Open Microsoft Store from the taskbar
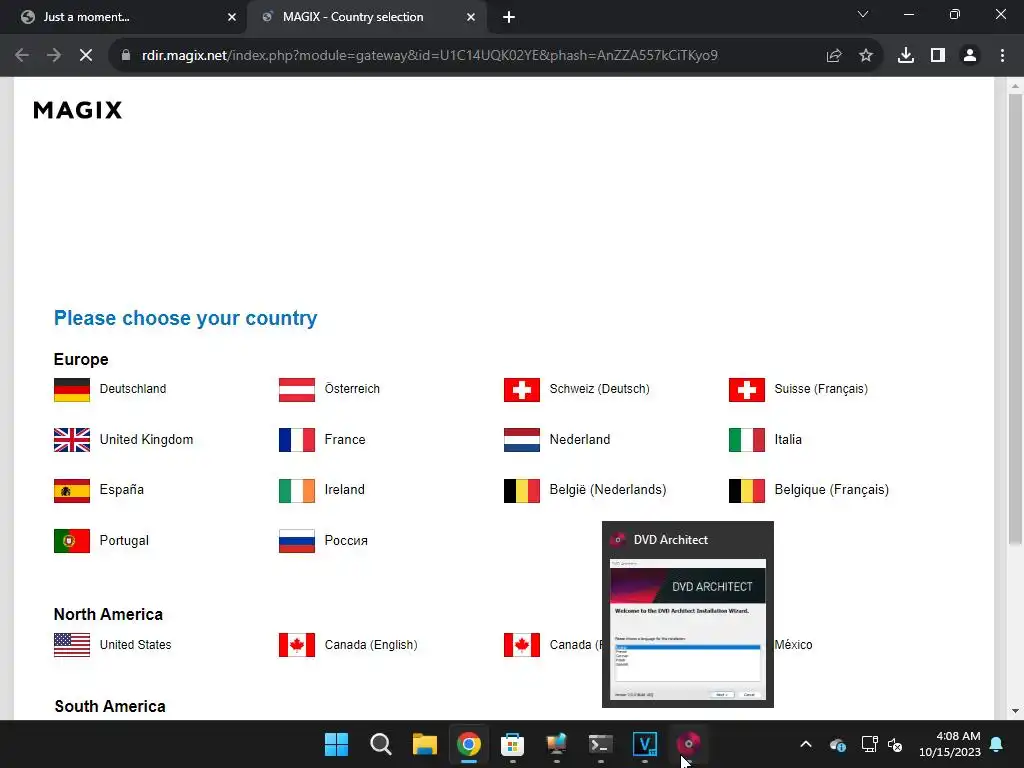 coord(513,744)
